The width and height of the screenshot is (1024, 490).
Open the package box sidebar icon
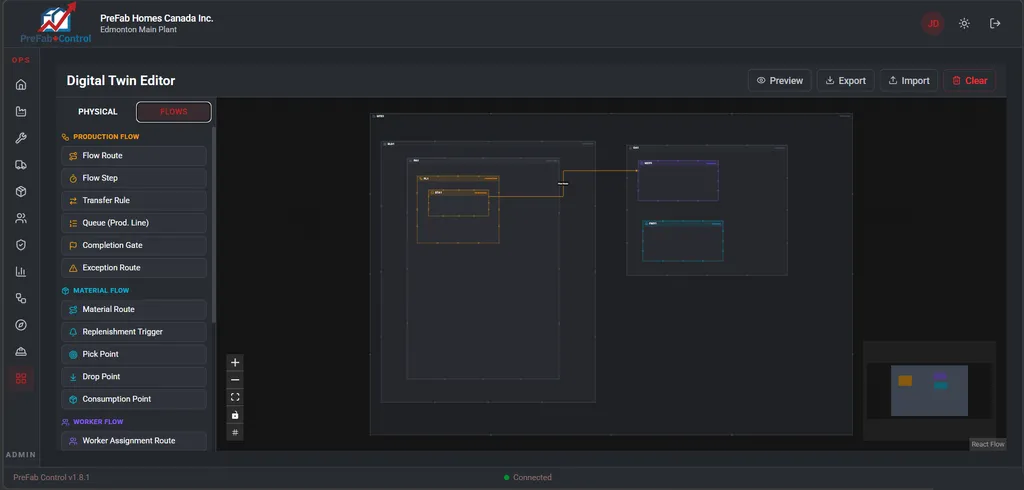(21, 191)
